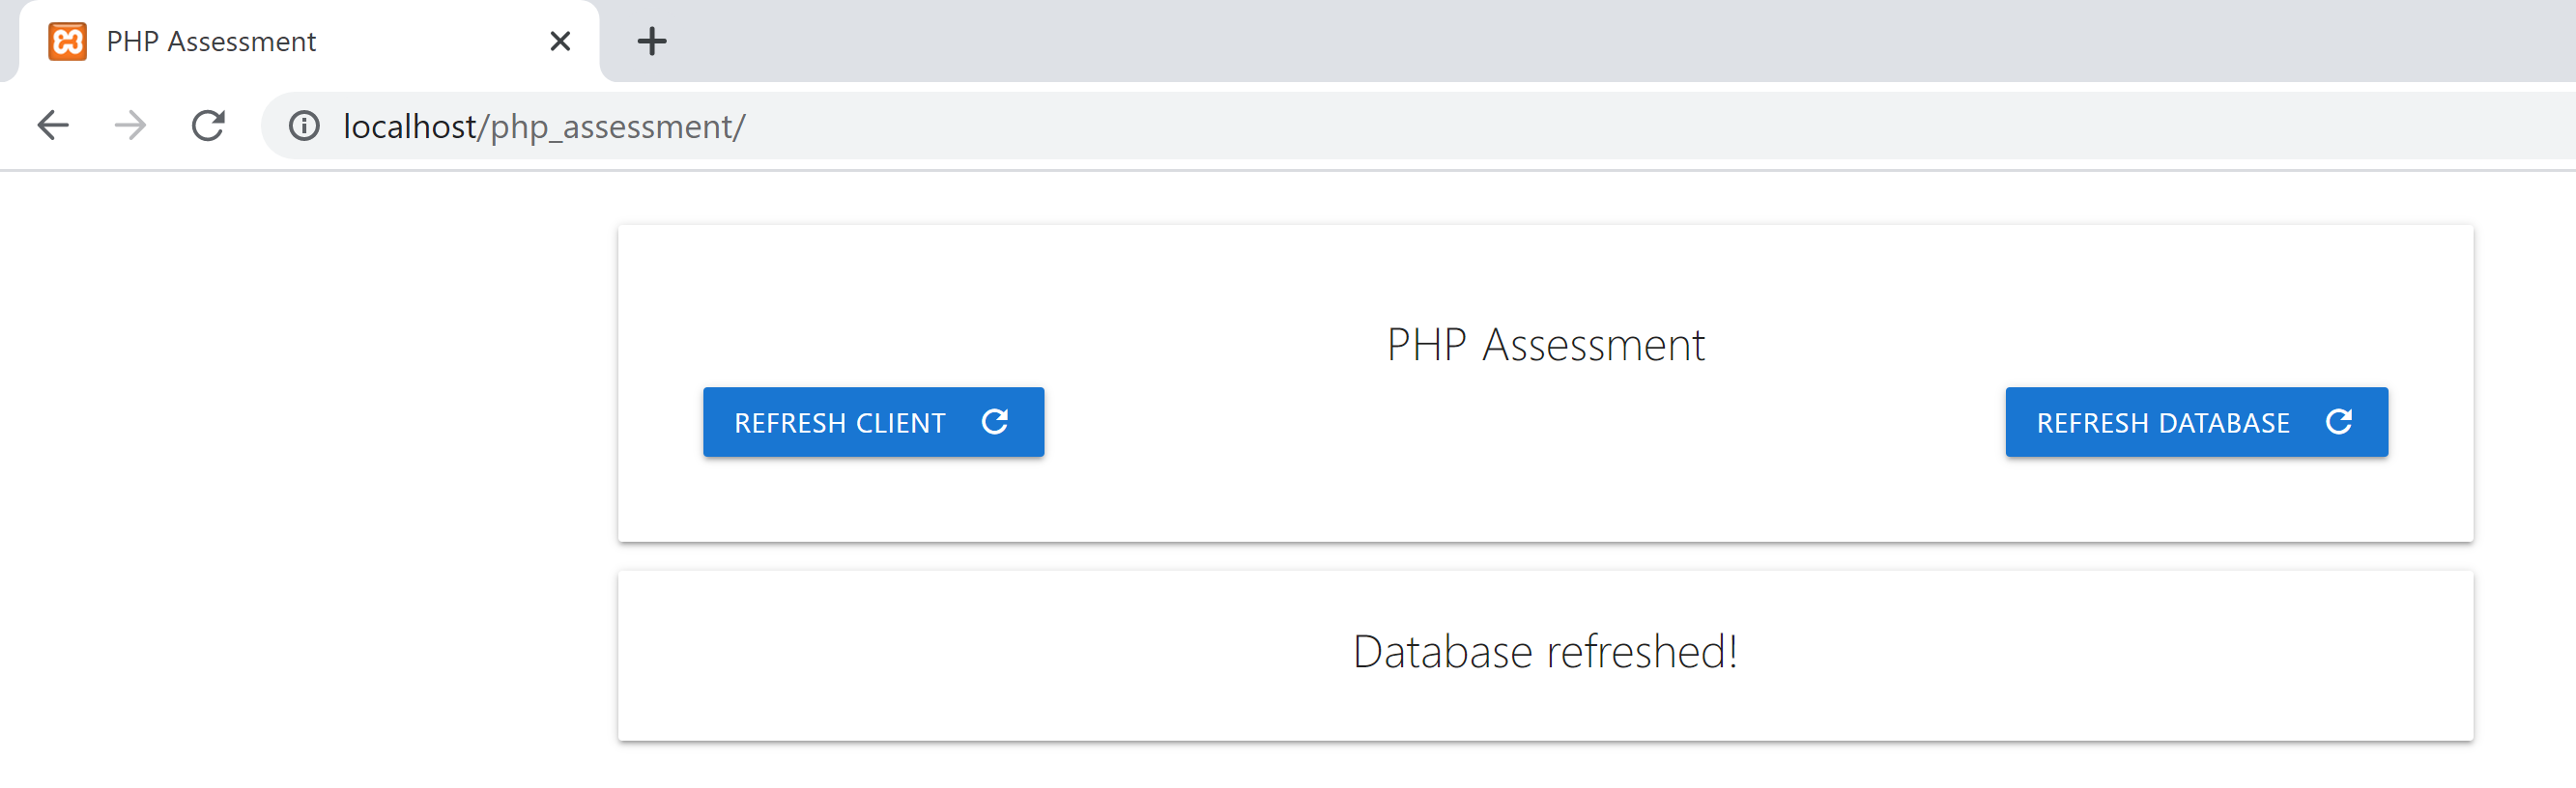Screen dimensions: 2576x788
Task: Click the refresh icon inside Refresh Client button
Action: click(994, 421)
